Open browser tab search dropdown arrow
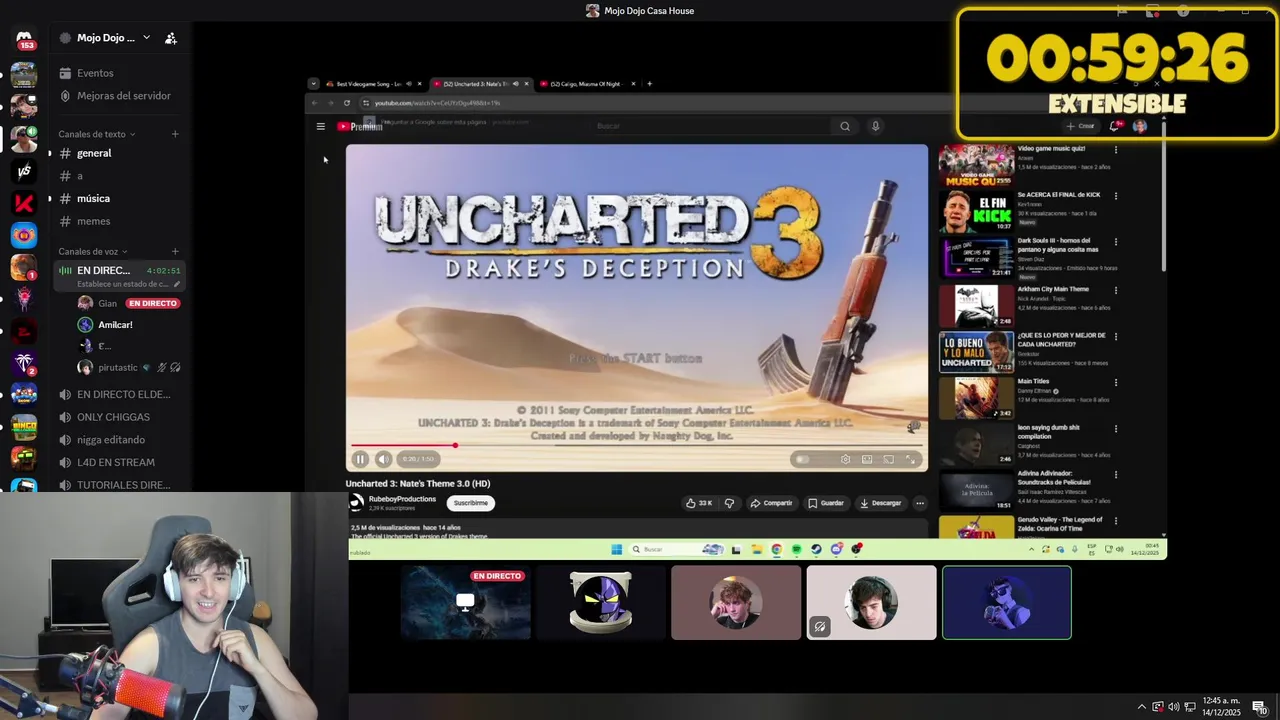This screenshot has width=1280, height=720. coord(313,84)
